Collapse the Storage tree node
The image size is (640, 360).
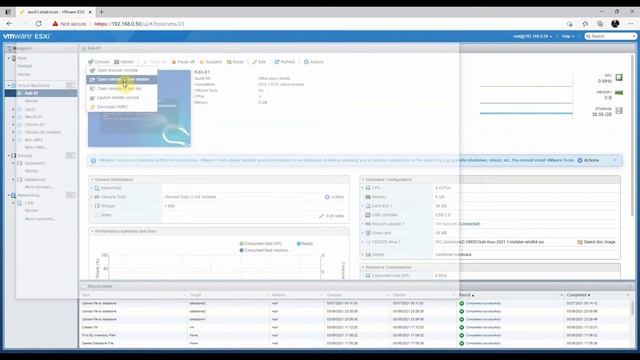click(x=9, y=156)
